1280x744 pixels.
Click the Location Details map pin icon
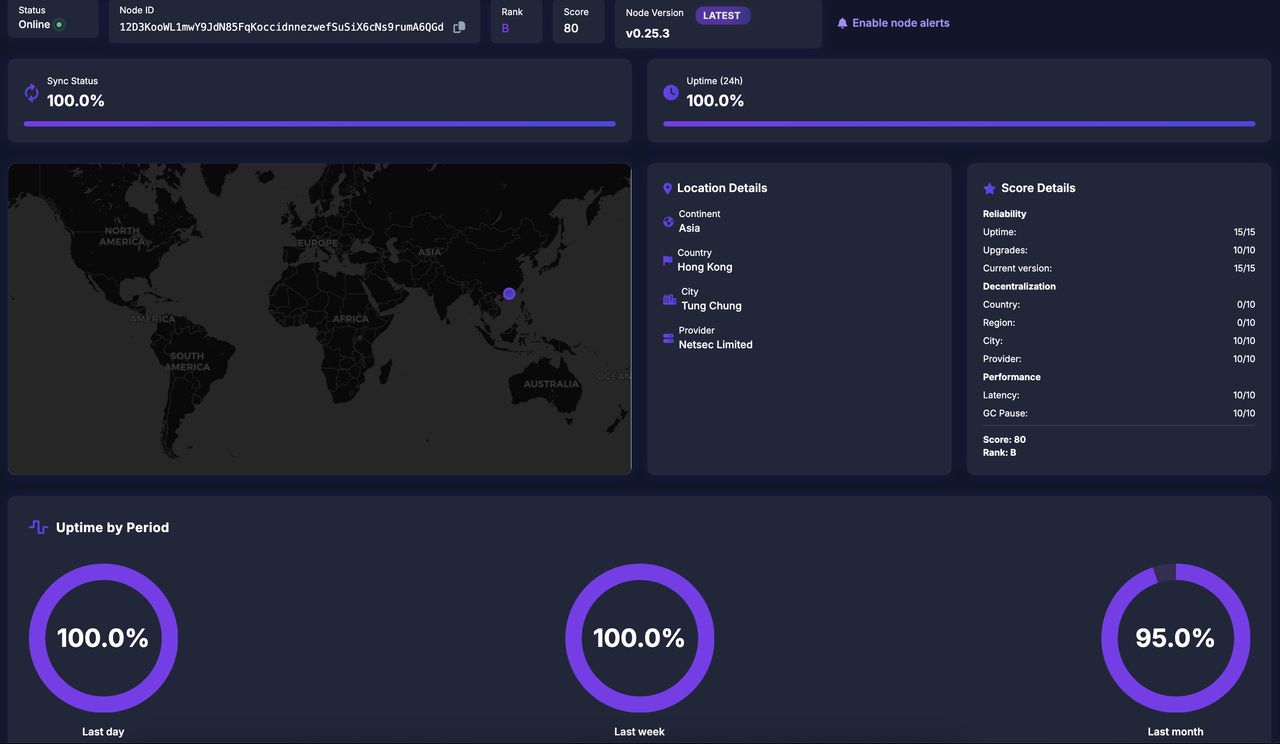click(667, 188)
